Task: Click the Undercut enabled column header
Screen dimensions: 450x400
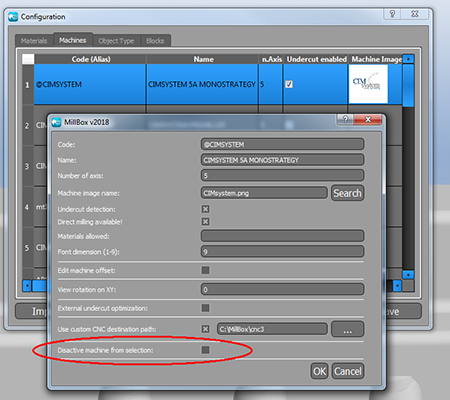Action: [x=316, y=59]
